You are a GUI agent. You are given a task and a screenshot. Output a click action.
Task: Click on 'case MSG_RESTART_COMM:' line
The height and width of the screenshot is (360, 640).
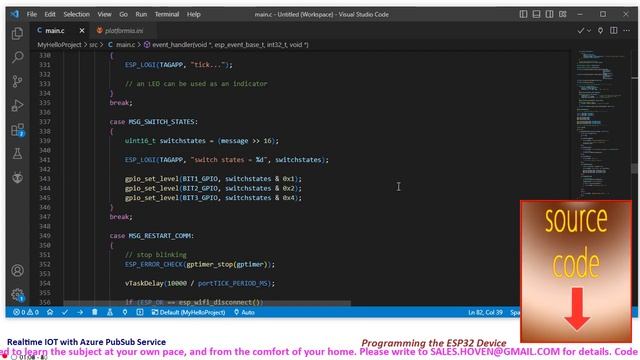[151, 236]
